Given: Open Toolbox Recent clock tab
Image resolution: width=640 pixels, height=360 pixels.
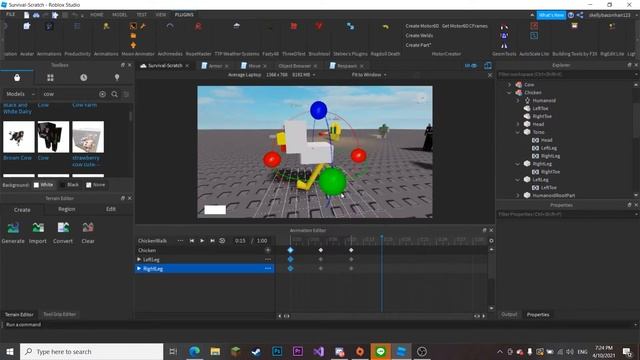Looking at the screenshot, I should tap(84, 78).
